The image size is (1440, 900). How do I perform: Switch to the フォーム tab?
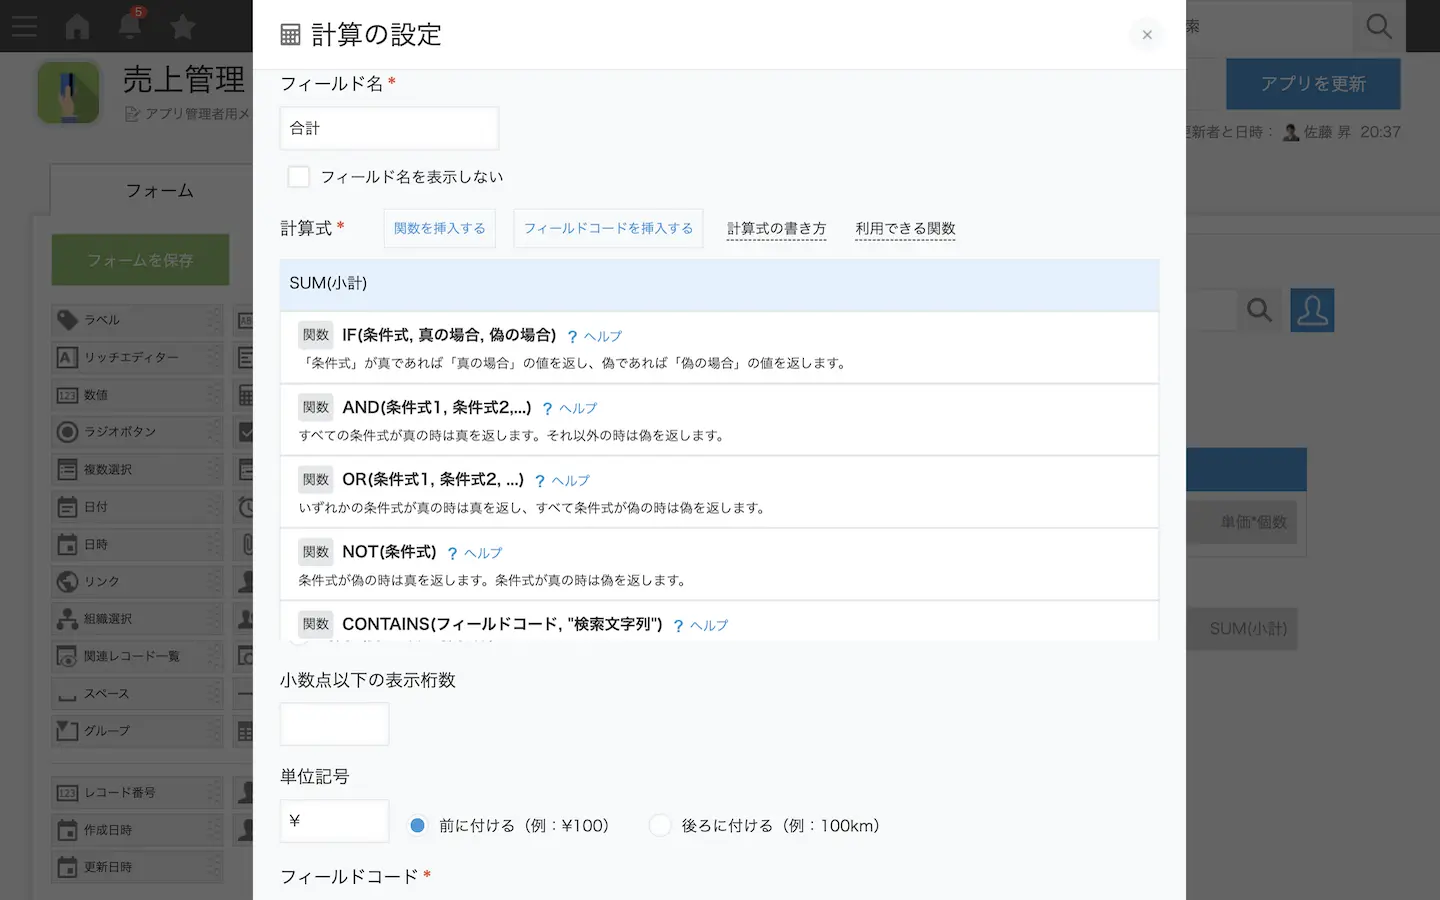(159, 190)
